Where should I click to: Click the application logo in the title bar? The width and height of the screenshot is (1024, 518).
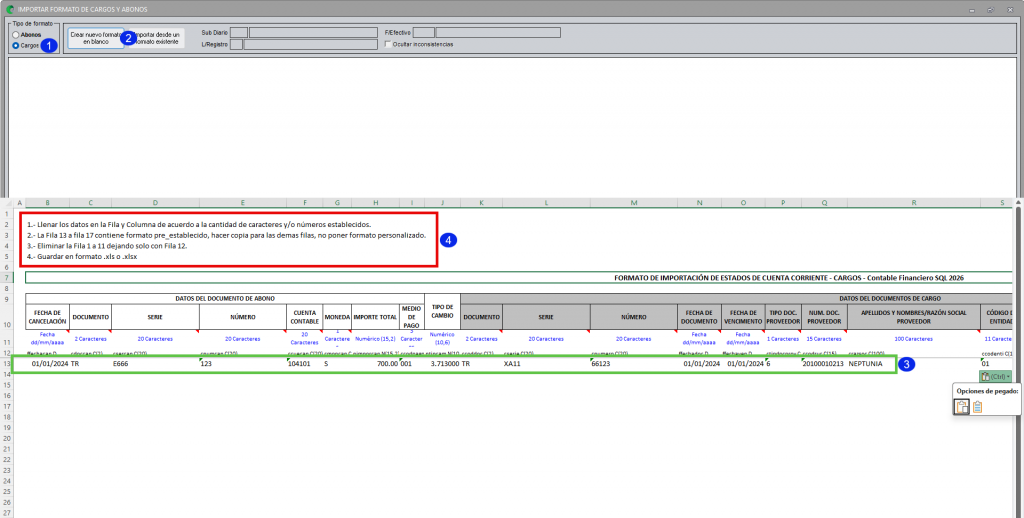pyautogui.click(x=10, y=10)
